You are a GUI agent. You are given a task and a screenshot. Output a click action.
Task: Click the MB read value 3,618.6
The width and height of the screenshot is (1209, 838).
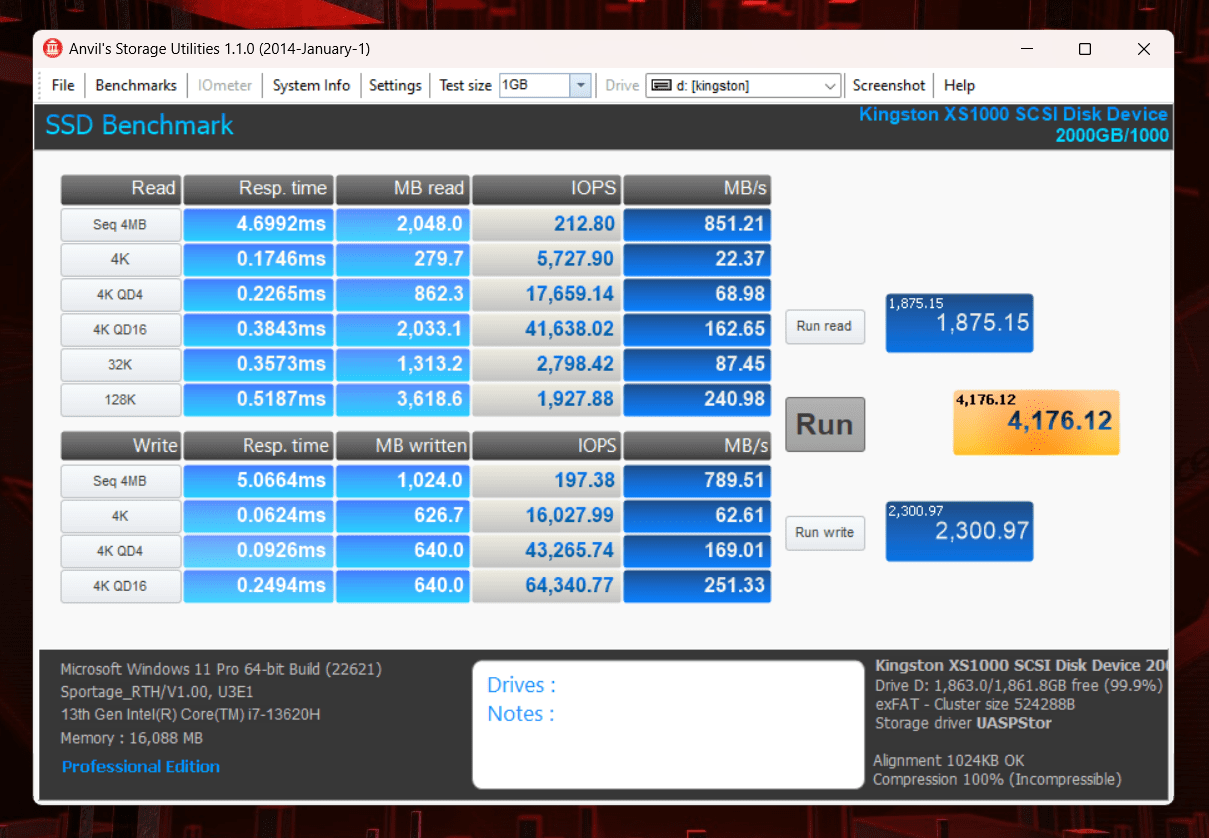coord(403,400)
